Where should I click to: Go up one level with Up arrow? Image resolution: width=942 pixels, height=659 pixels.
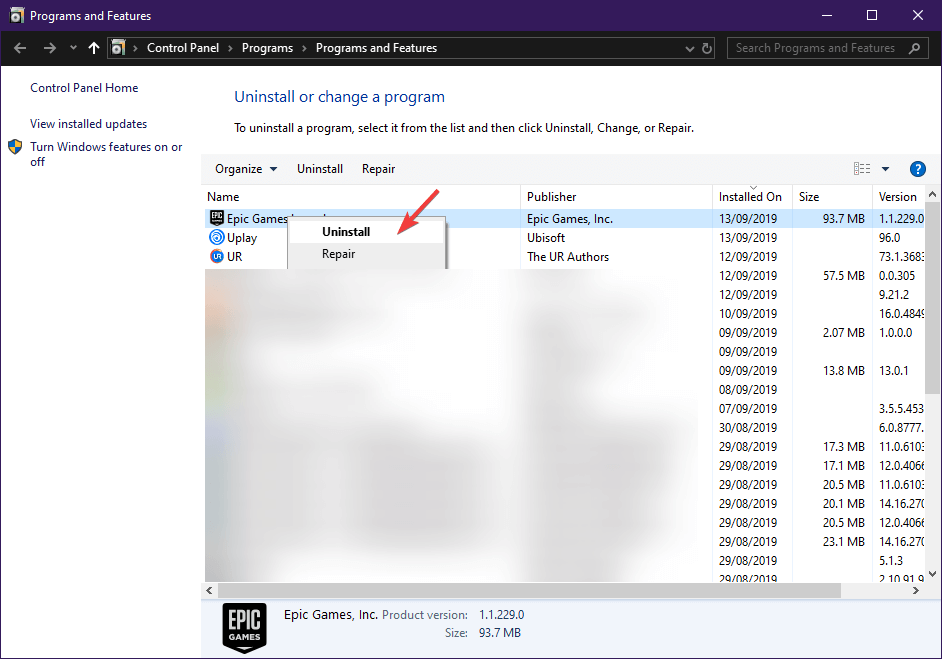click(x=94, y=48)
